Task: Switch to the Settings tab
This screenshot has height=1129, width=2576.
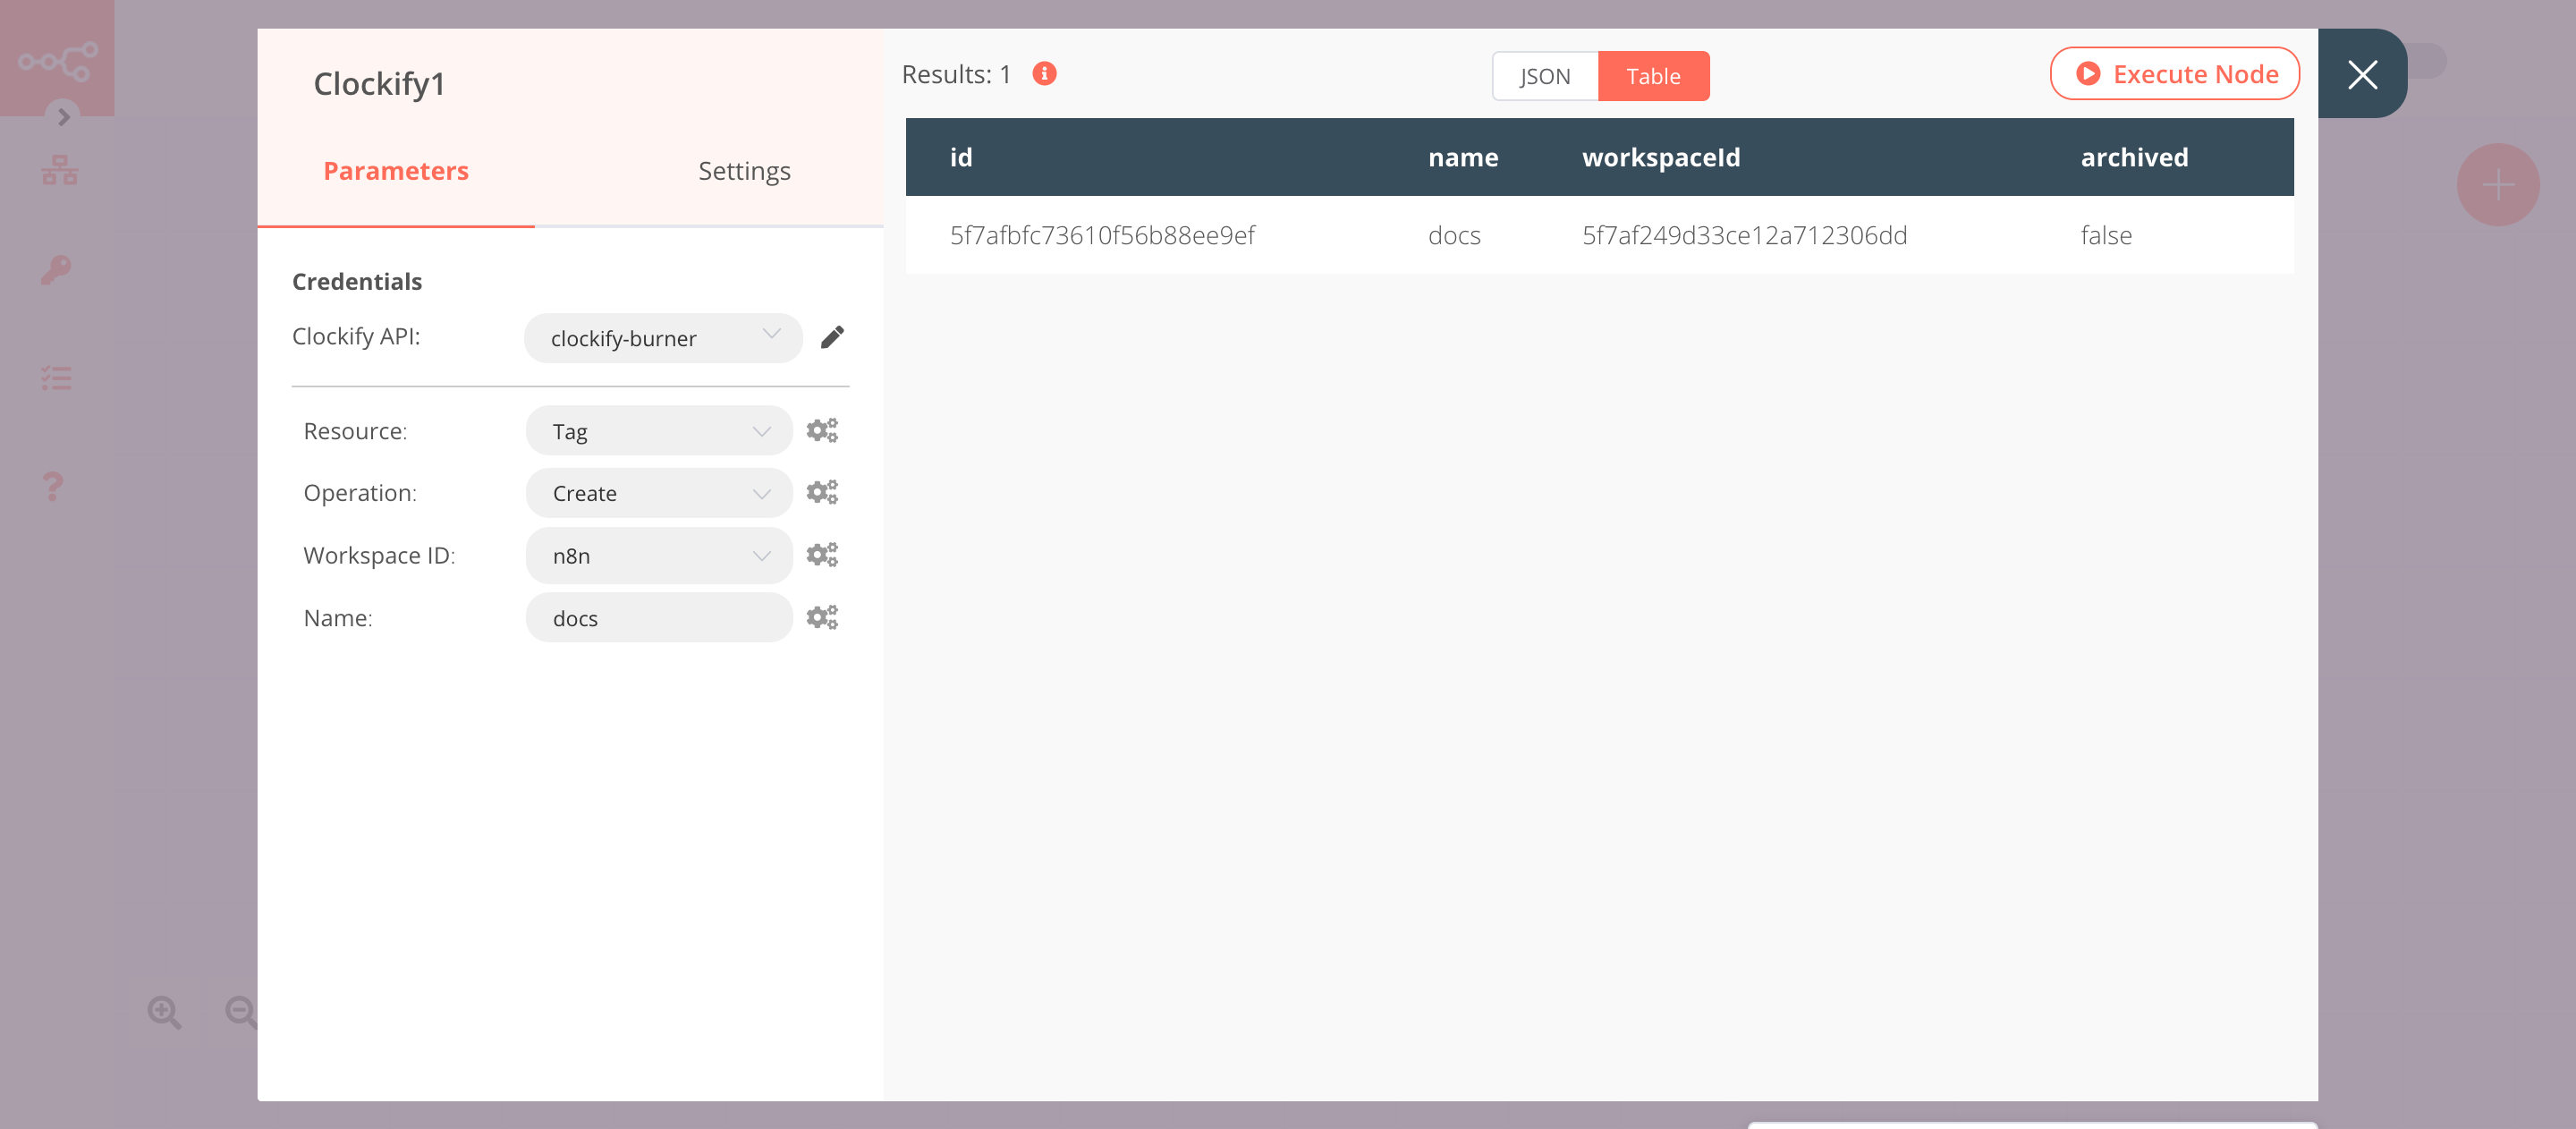Action: click(x=742, y=171)
